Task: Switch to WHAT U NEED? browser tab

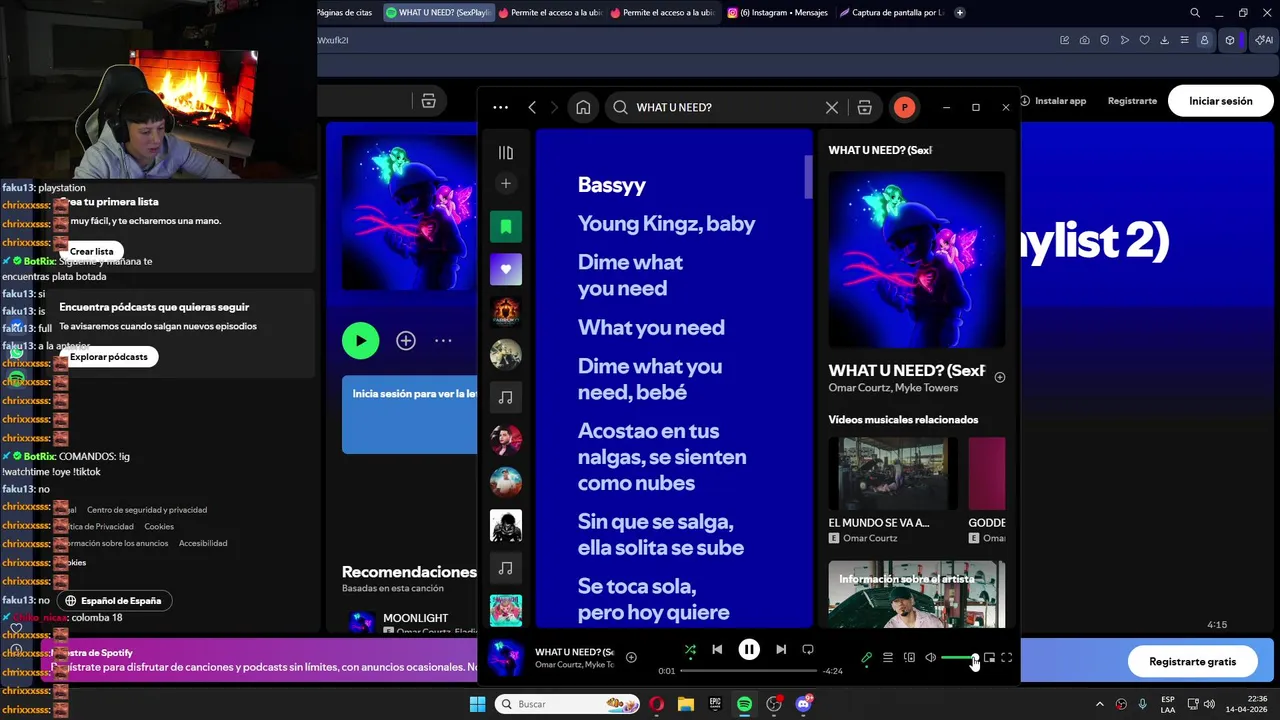Action: pyautogui.click(x=438, y=13)
